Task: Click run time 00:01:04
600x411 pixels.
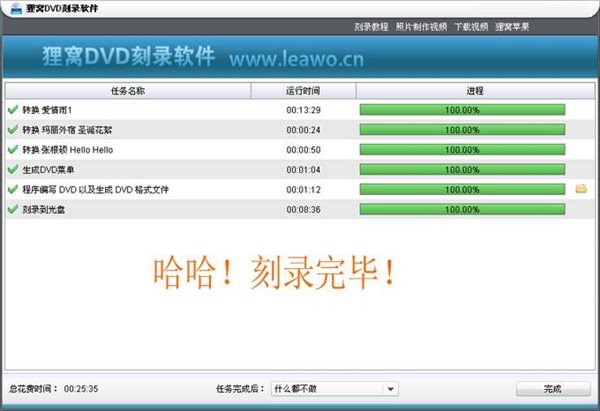Action: (303, 170)
